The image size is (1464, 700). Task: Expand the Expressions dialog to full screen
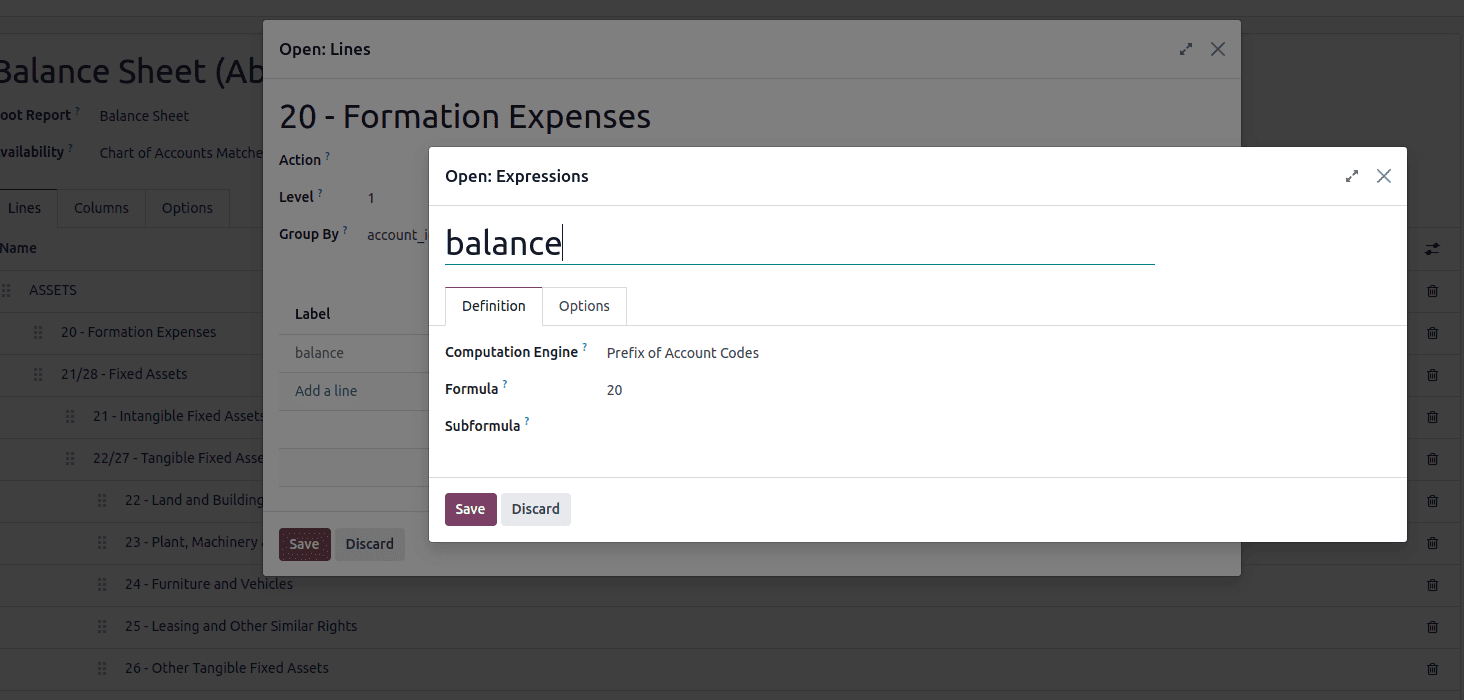(x=1352, y=176)
